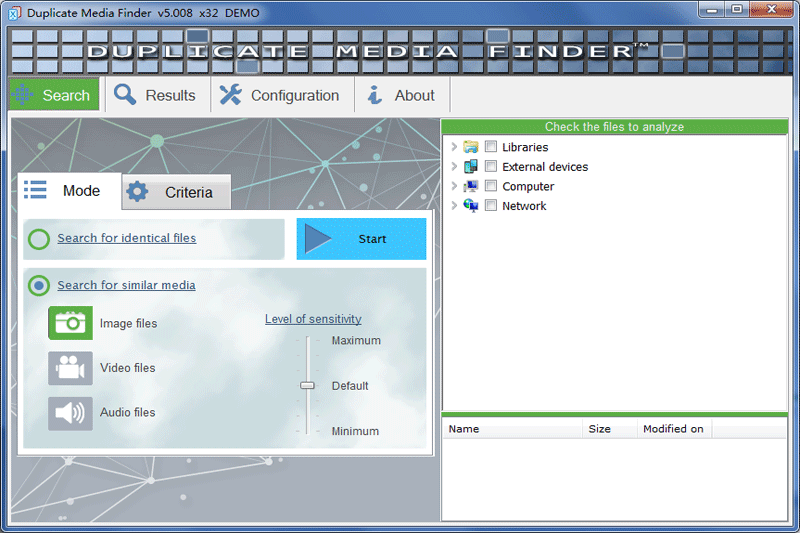Viewport: 800px width, 533px height.
Task: Click the info icon on About tab
Action: tap(375, 95)
